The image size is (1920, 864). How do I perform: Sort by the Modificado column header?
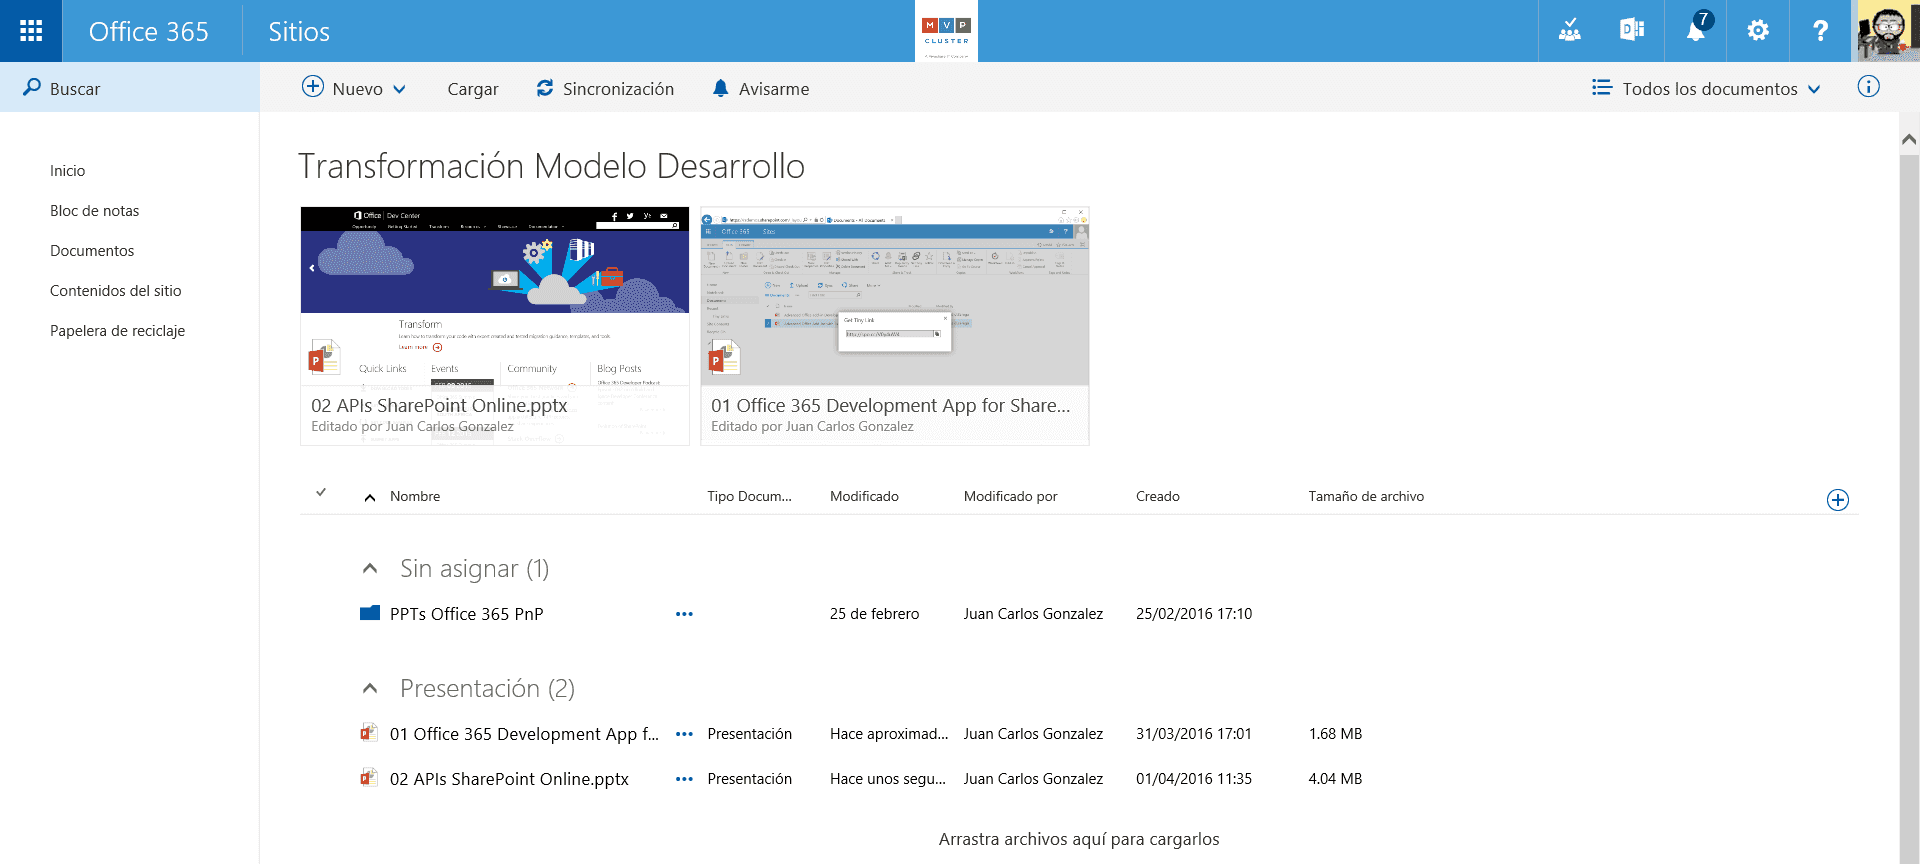coord(864,496)
